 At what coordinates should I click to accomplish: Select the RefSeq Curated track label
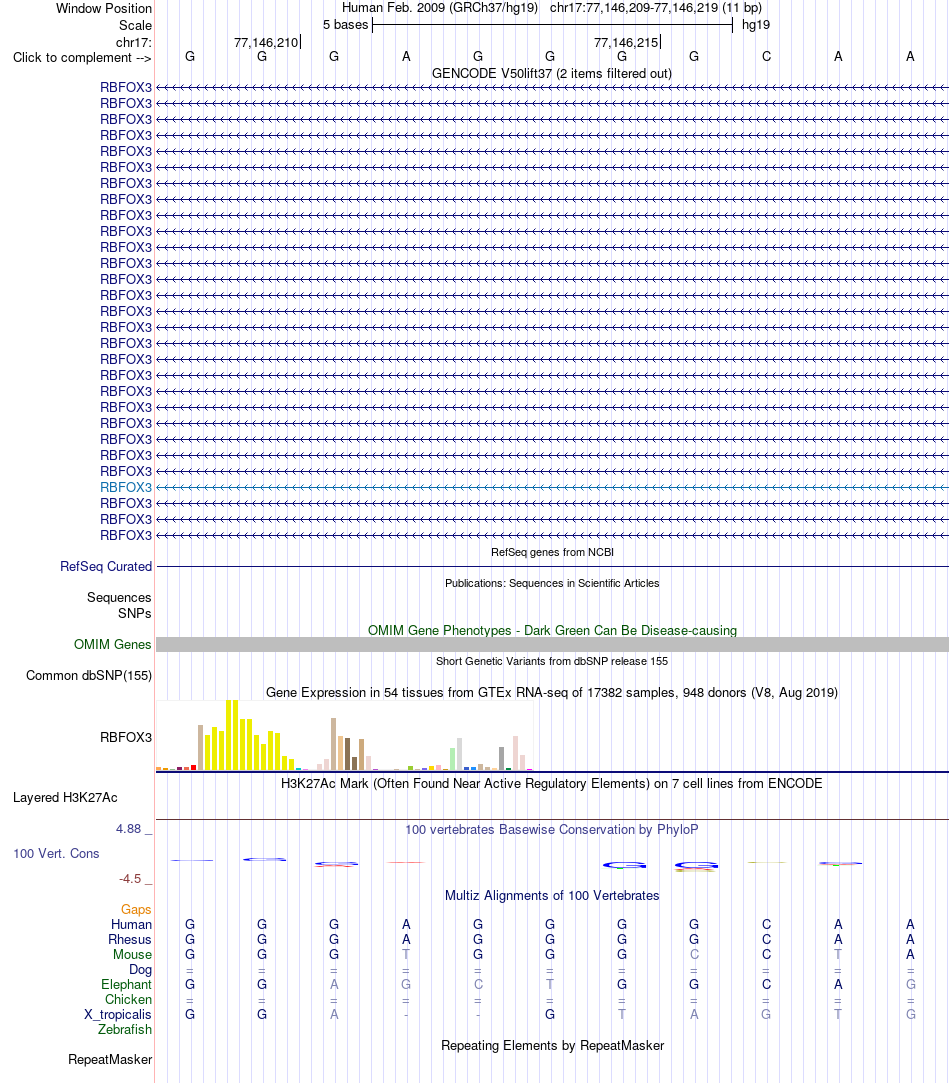coord(106,566)
